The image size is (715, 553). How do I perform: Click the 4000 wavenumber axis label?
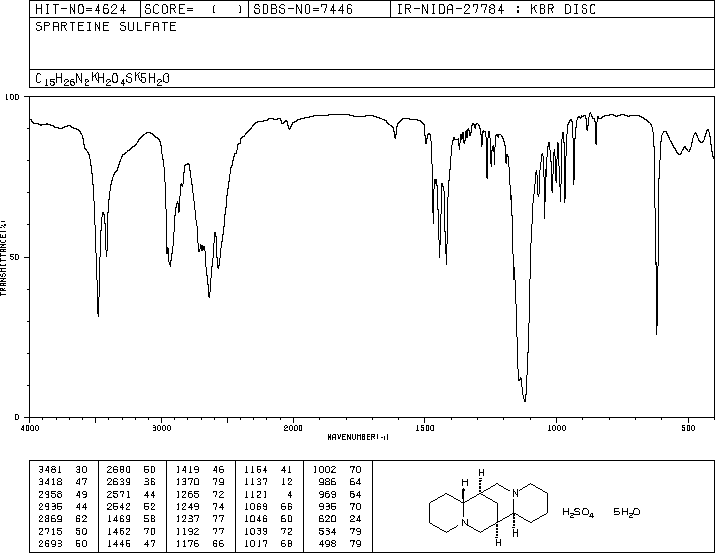(30, 428)
